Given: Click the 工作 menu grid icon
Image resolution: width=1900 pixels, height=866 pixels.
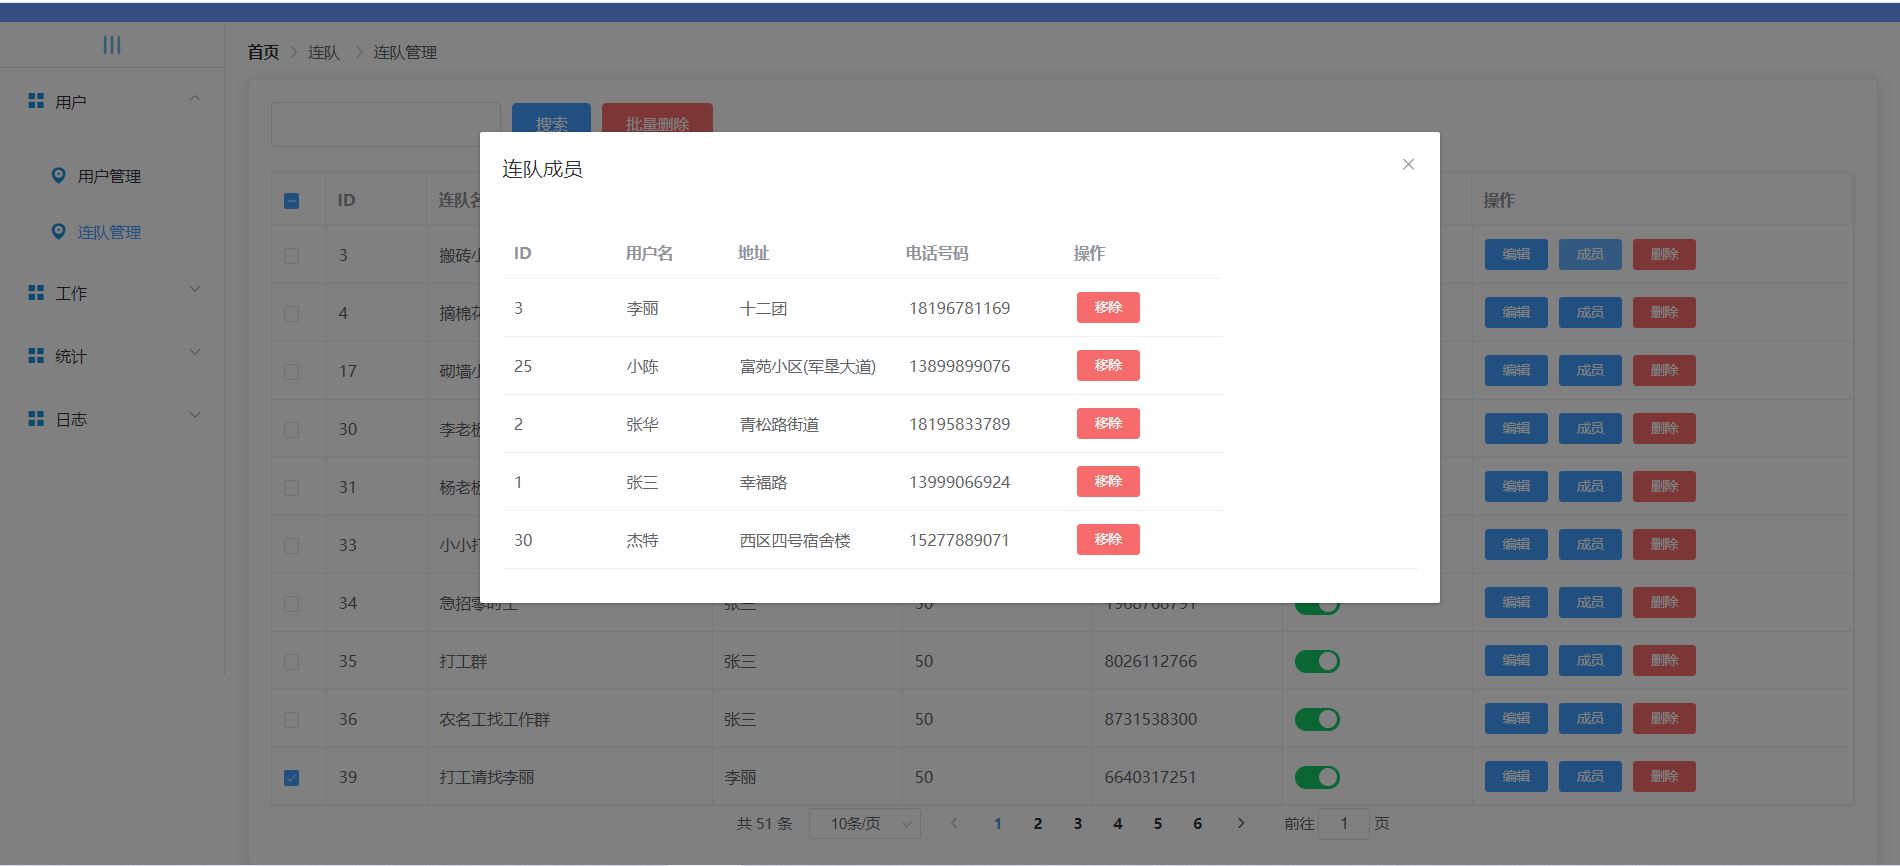Looking at the screenshot, I should click(36, 292).
